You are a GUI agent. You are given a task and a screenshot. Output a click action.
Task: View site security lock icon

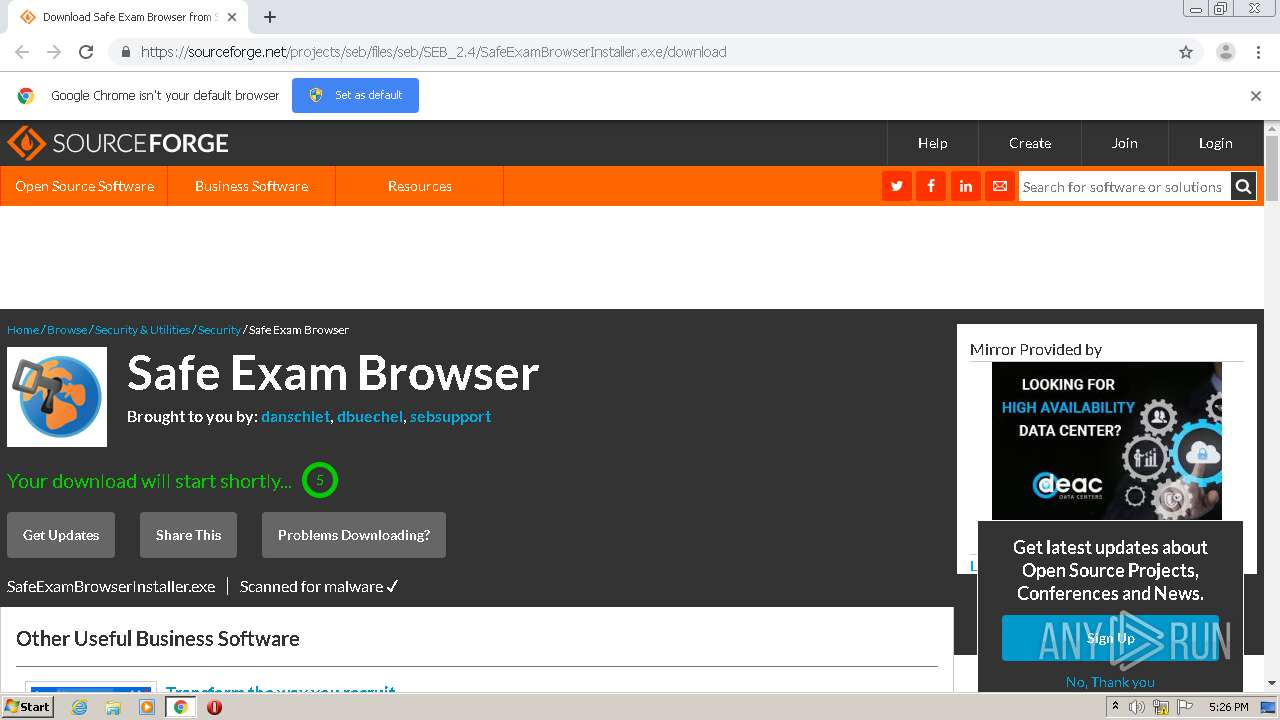tap(125, 52)
